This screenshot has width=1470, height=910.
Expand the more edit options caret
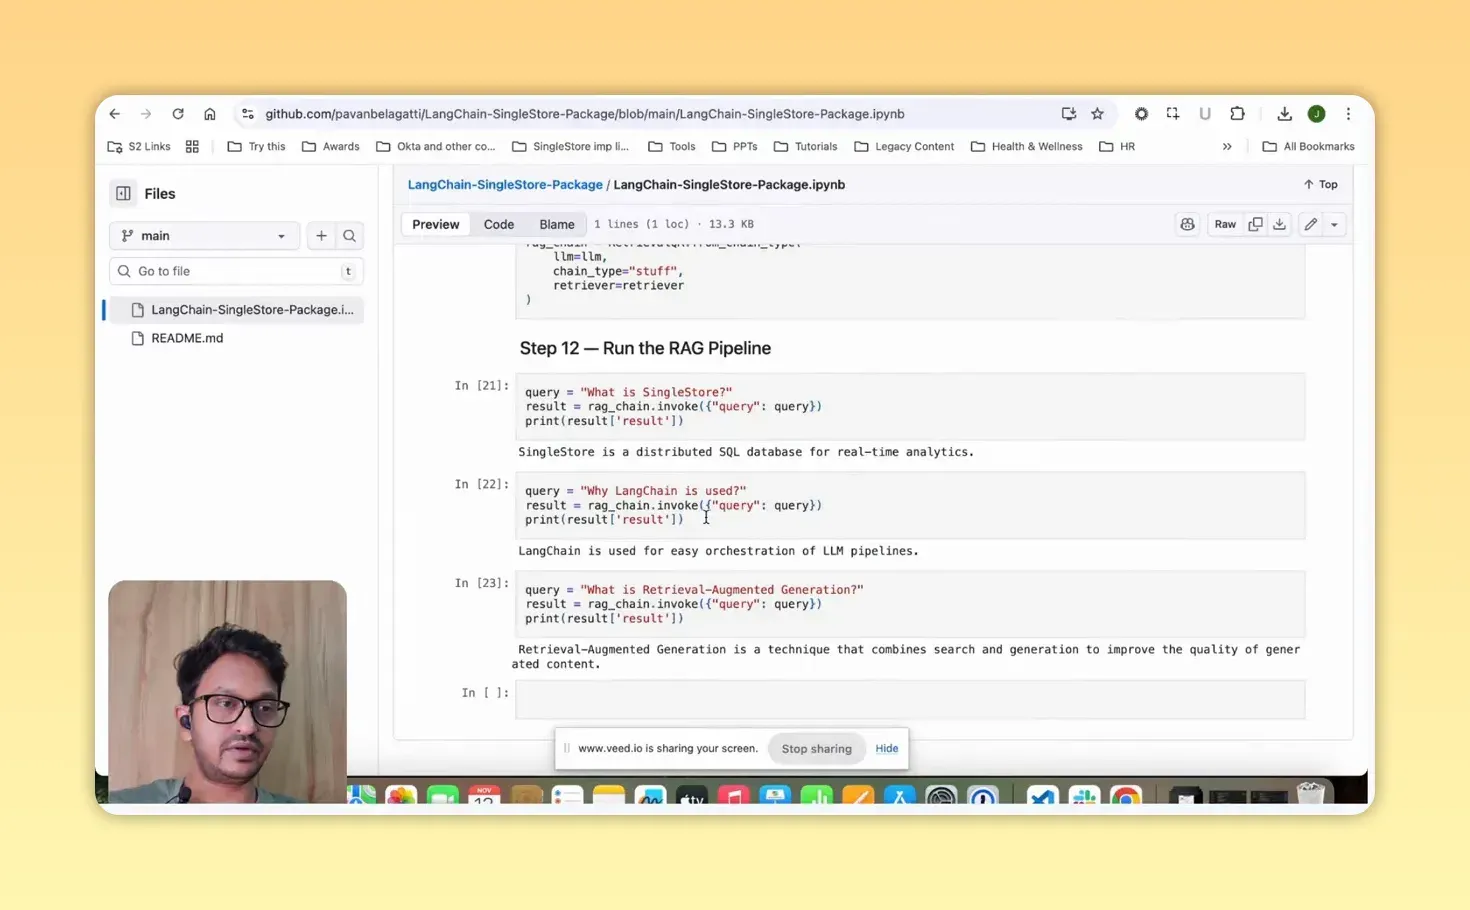pos(1334,225)
